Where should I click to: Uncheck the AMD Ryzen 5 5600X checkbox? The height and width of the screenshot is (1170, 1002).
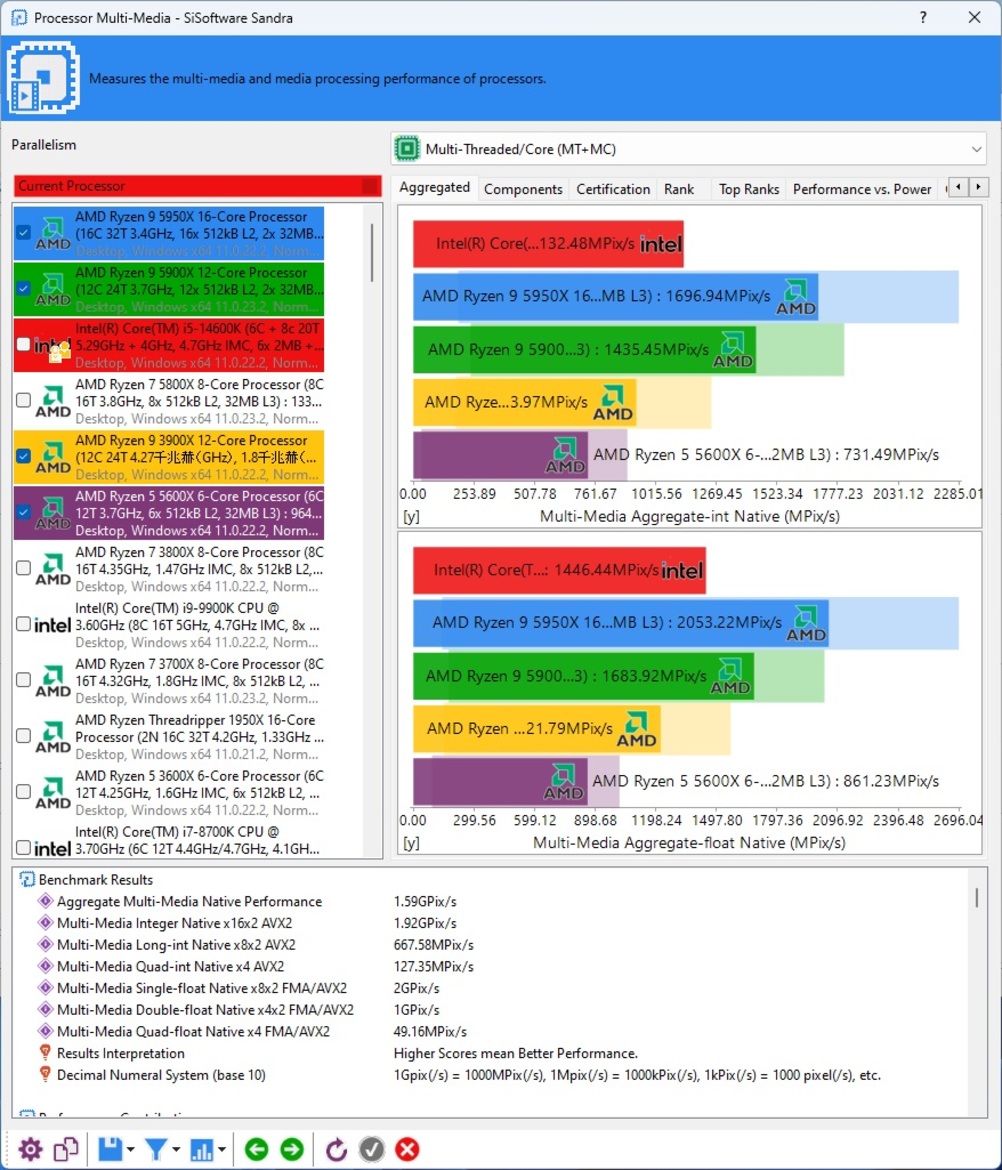point(24,512)
